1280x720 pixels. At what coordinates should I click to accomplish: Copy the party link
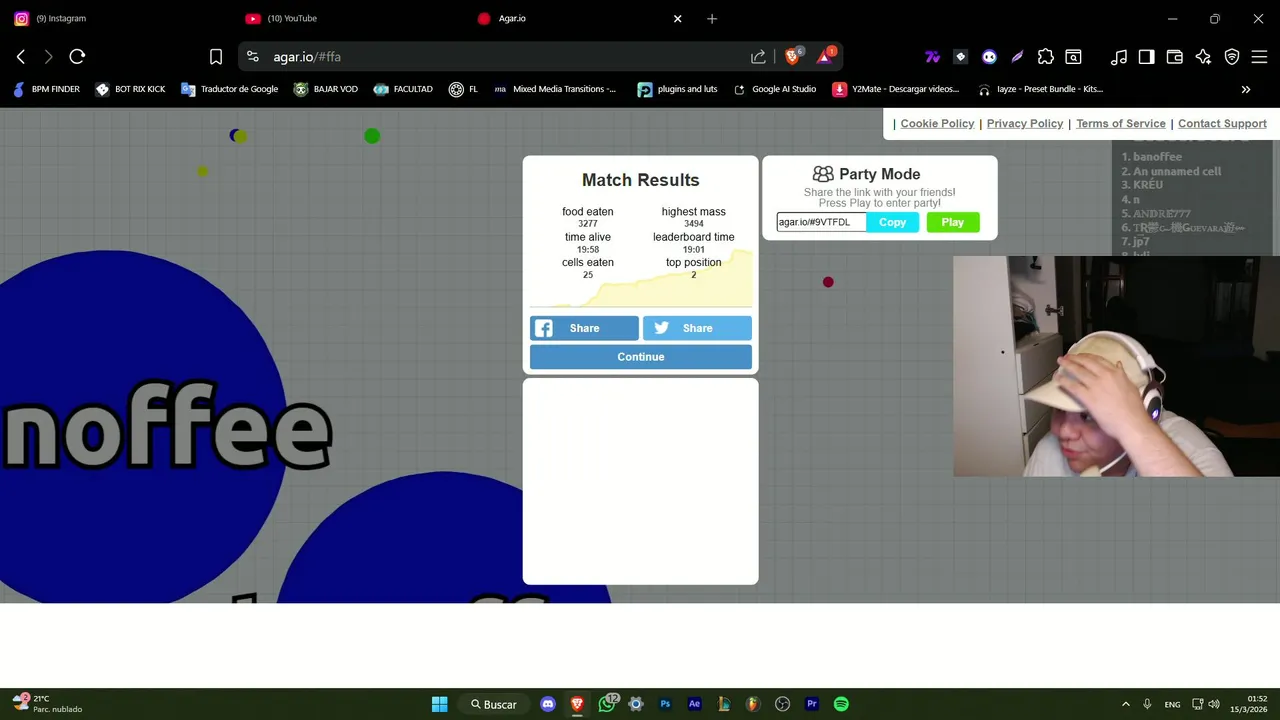coord(892,222)
